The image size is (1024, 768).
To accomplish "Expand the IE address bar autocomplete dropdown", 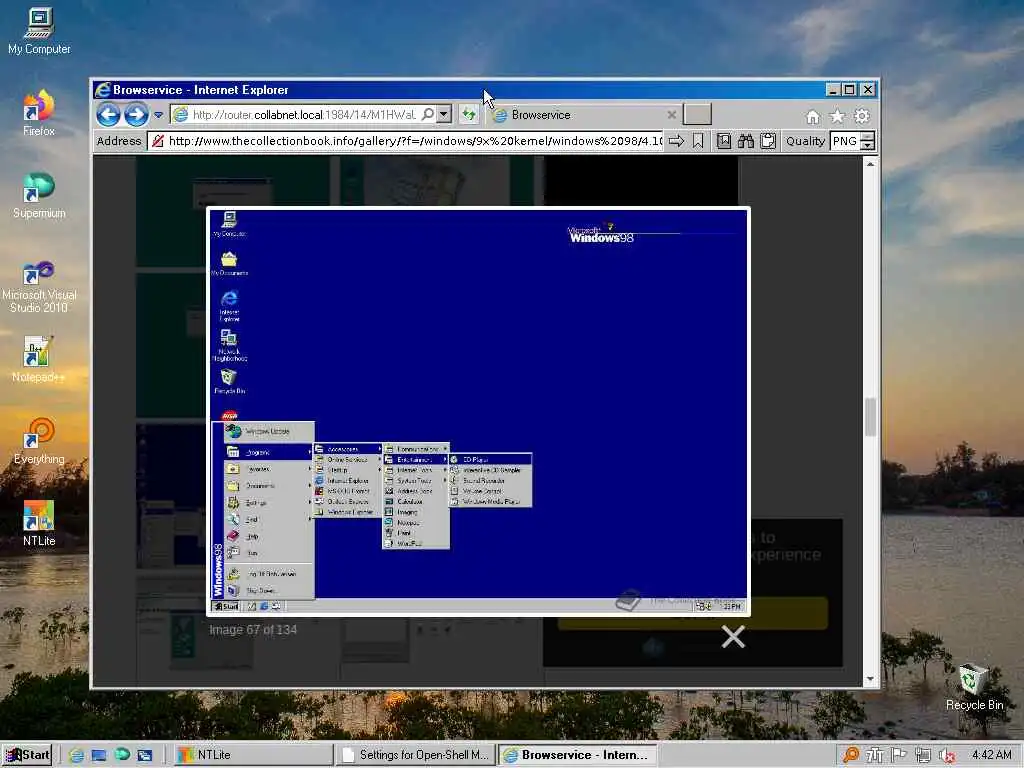I will [444, 114].
